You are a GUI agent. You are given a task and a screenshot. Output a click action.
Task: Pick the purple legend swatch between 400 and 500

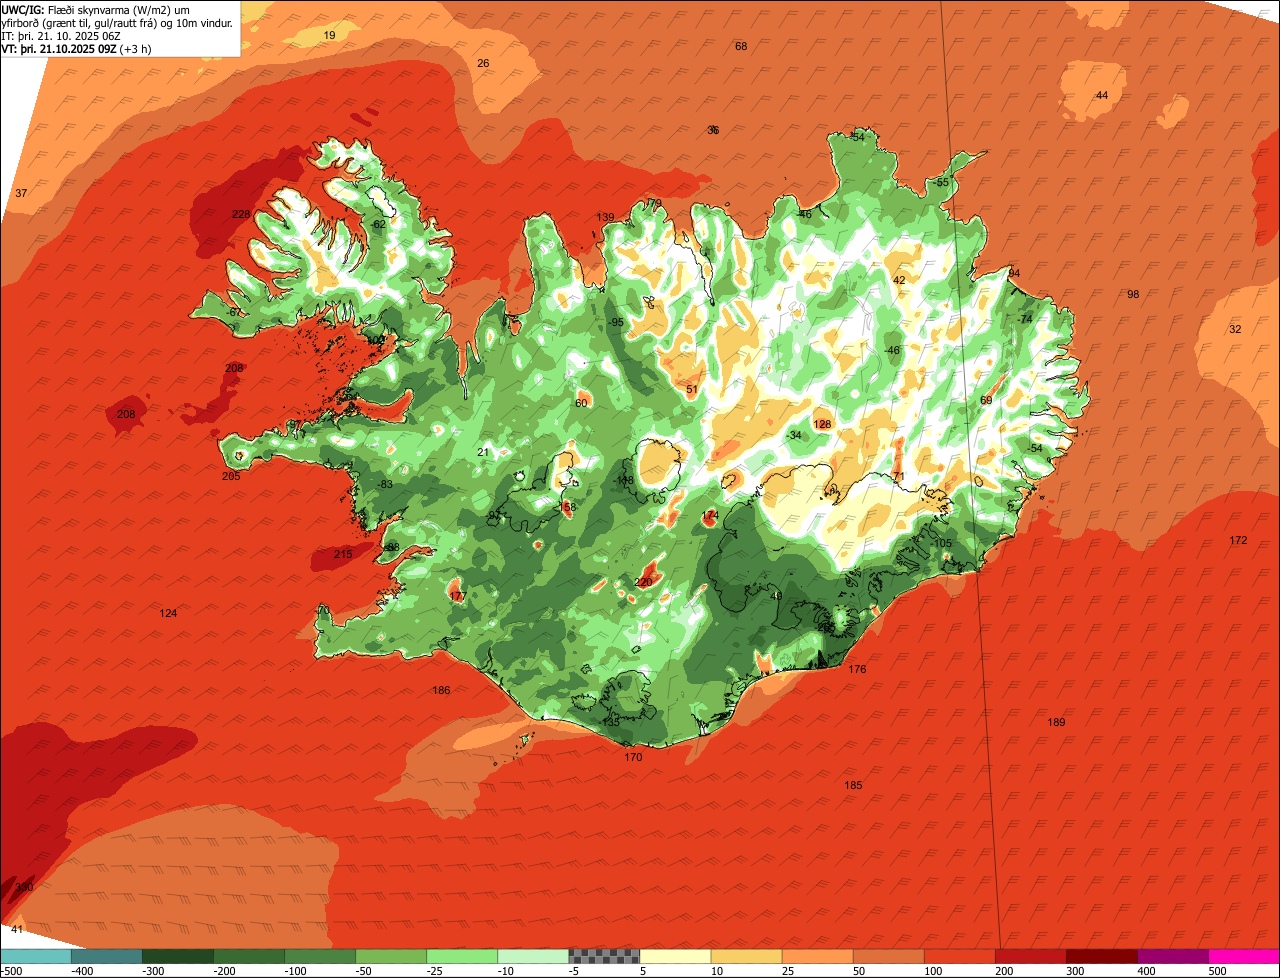tap(1172, 956)
